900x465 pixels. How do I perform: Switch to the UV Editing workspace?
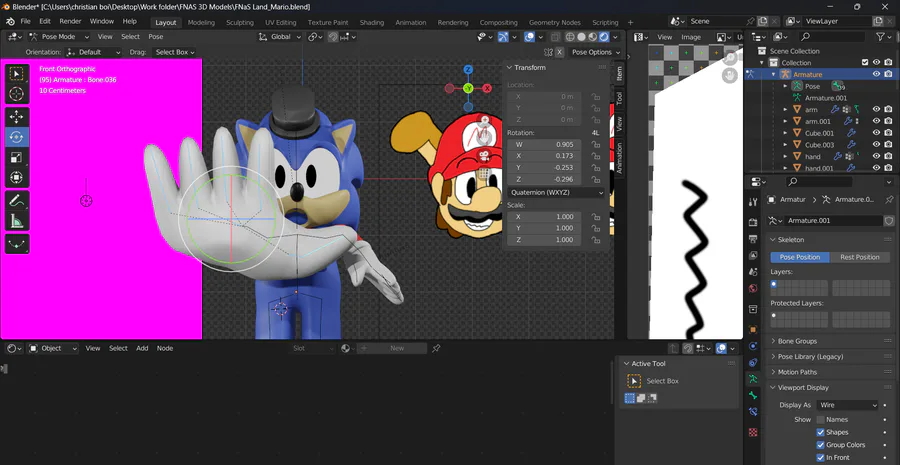(x=281, y=22)
